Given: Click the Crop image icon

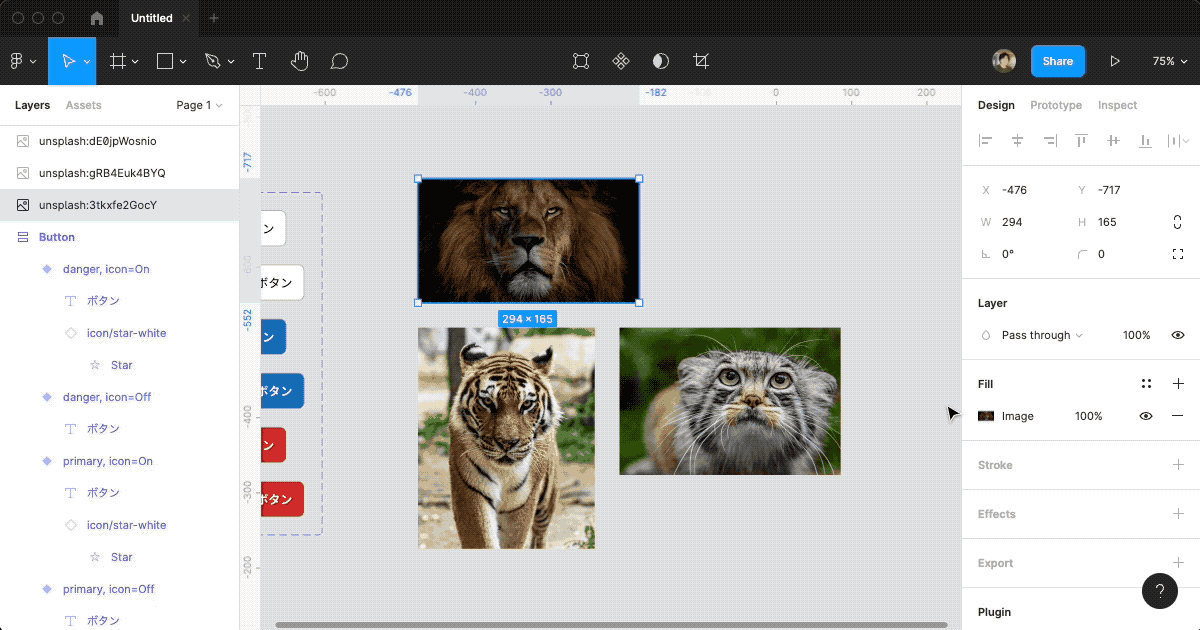Looking at the screenshot, I should [701, 61].
